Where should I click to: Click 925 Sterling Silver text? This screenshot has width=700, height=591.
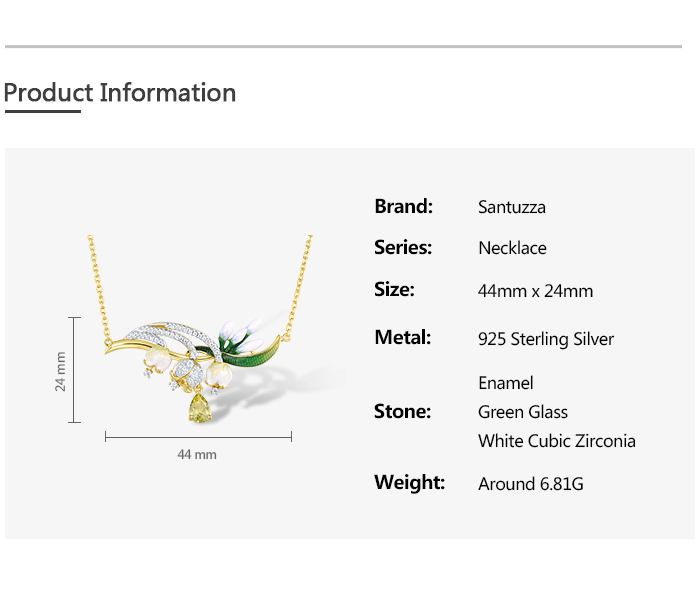pyautogui.click(x=546, y=339)
